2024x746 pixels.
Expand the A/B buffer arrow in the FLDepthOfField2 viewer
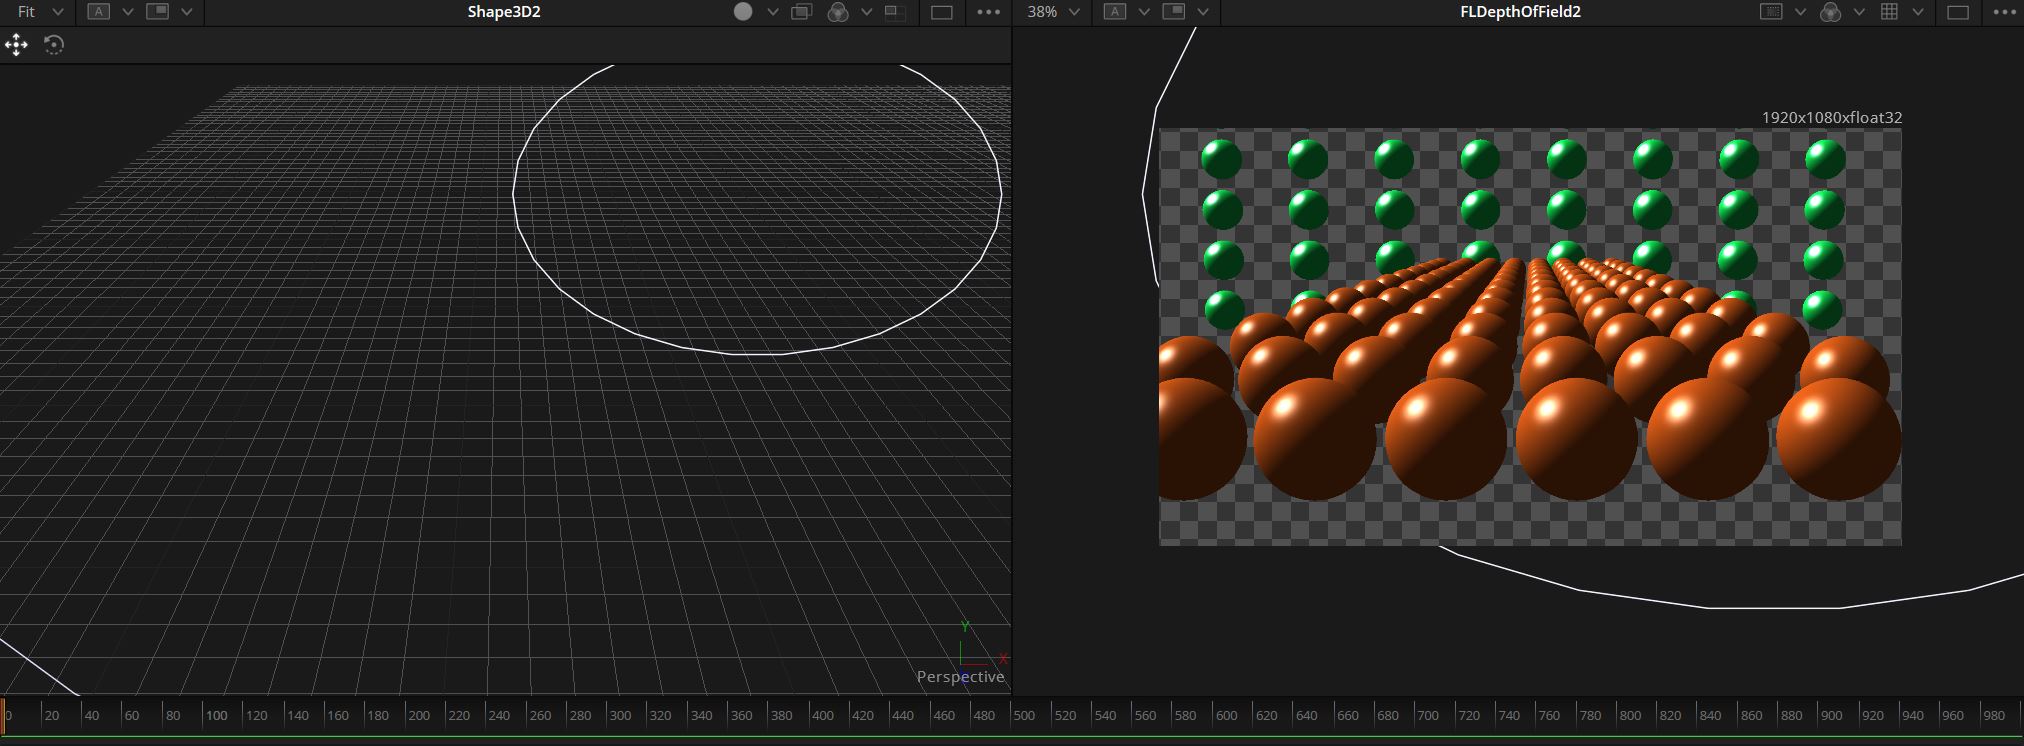coord(1144,12)
